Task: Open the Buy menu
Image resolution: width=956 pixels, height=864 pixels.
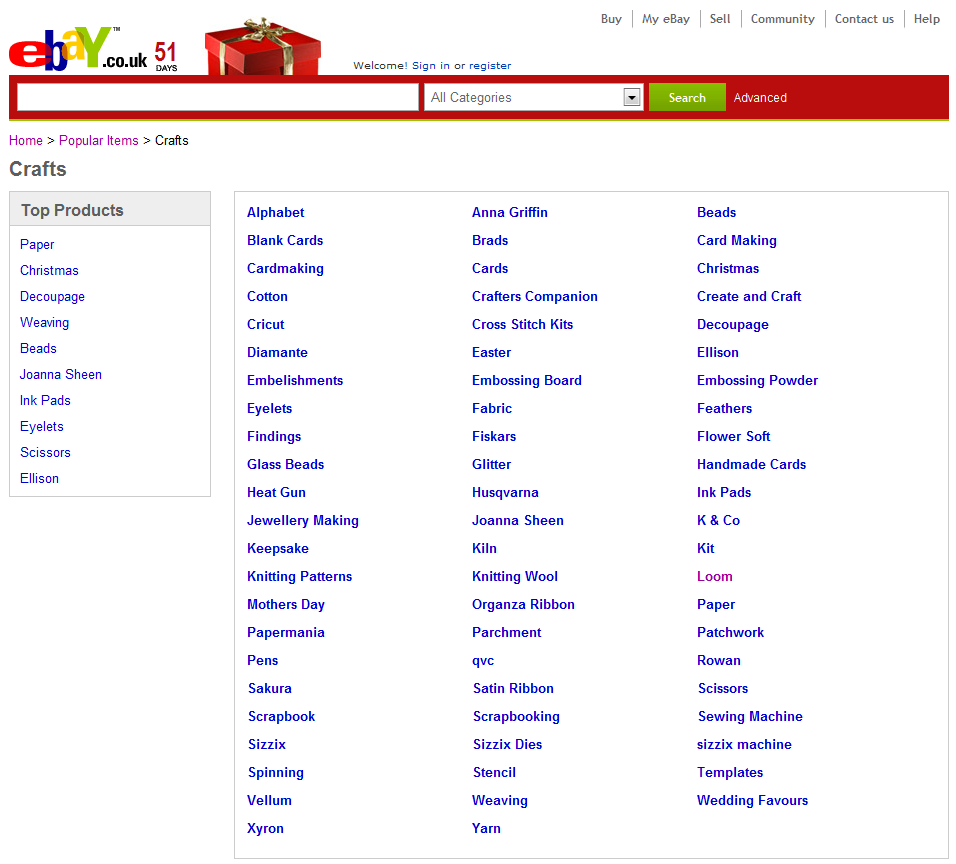Action: (x=611, y=18)
